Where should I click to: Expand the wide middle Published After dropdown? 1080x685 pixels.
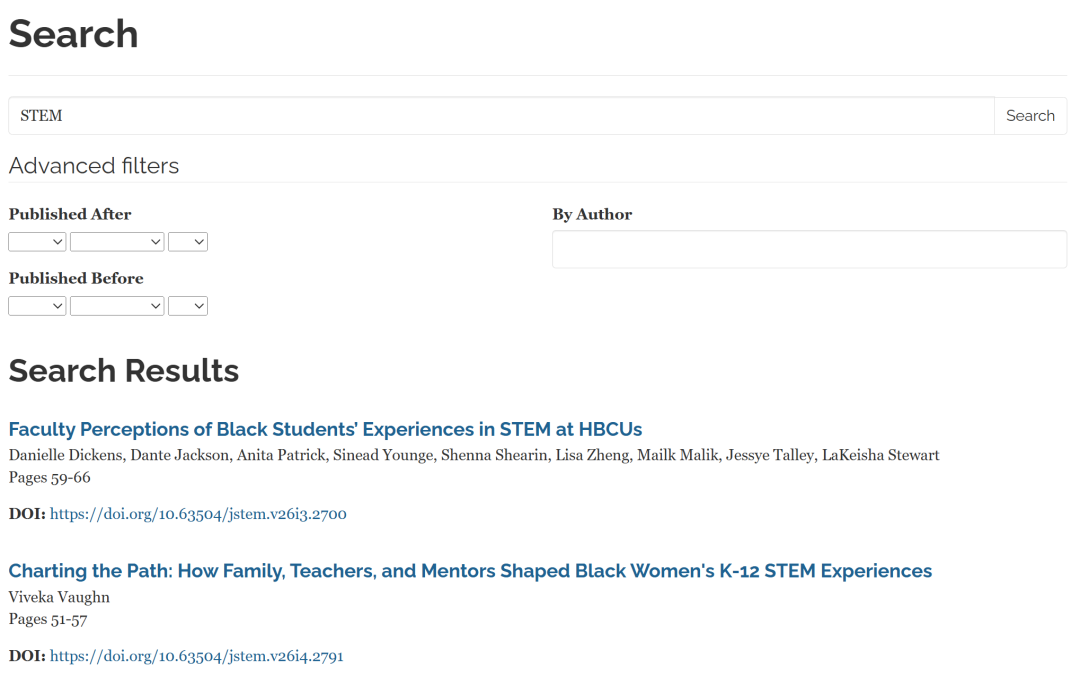coord(117,242)
